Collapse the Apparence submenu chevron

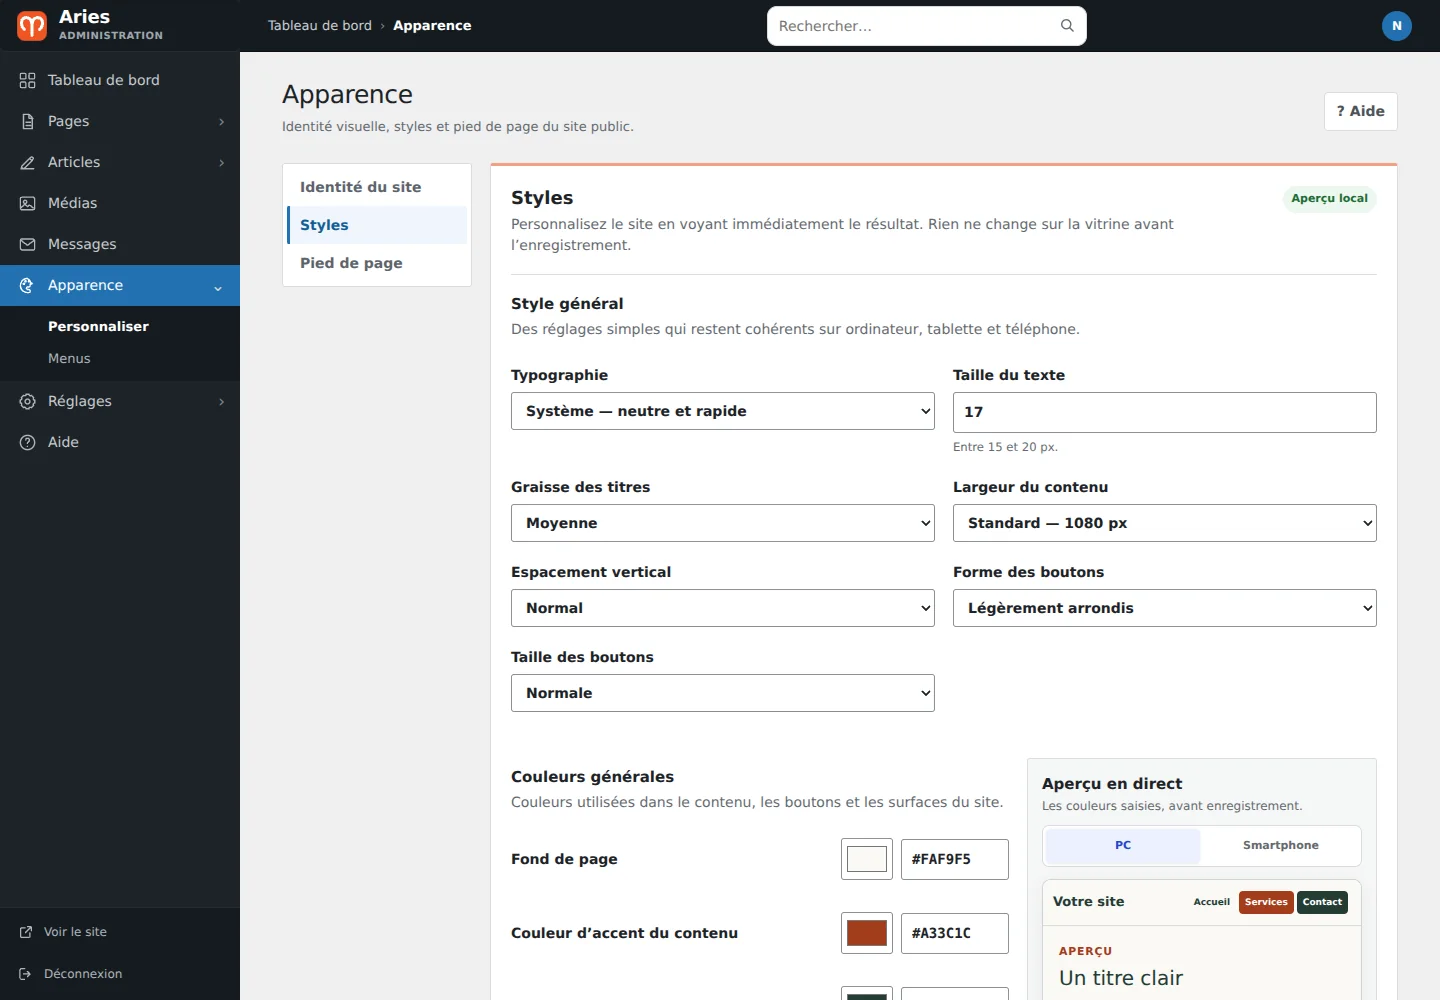pos(218,288)
